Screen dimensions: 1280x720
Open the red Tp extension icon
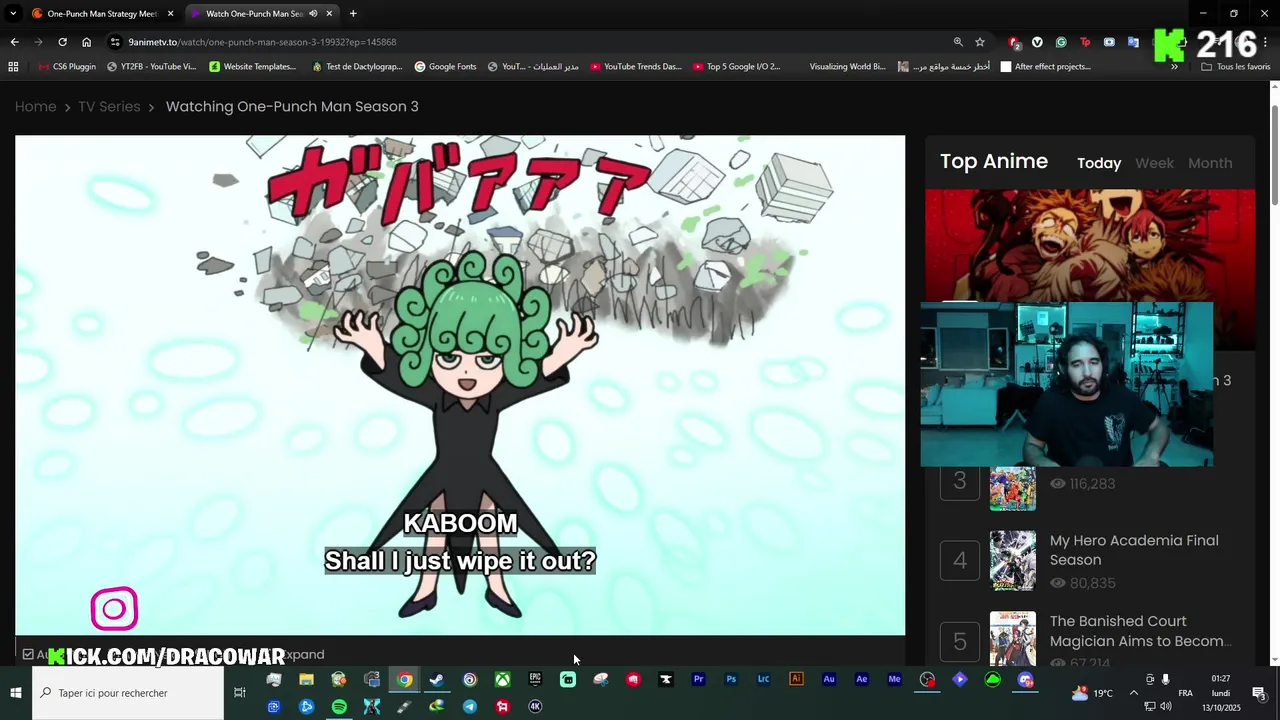(1085, 42)
